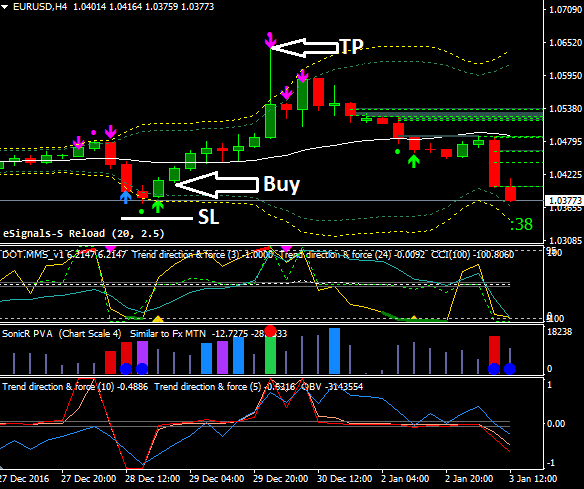Select the DOT.MMS_v1 indicator label
584x489 pixels.
click(x=64, y=255)
